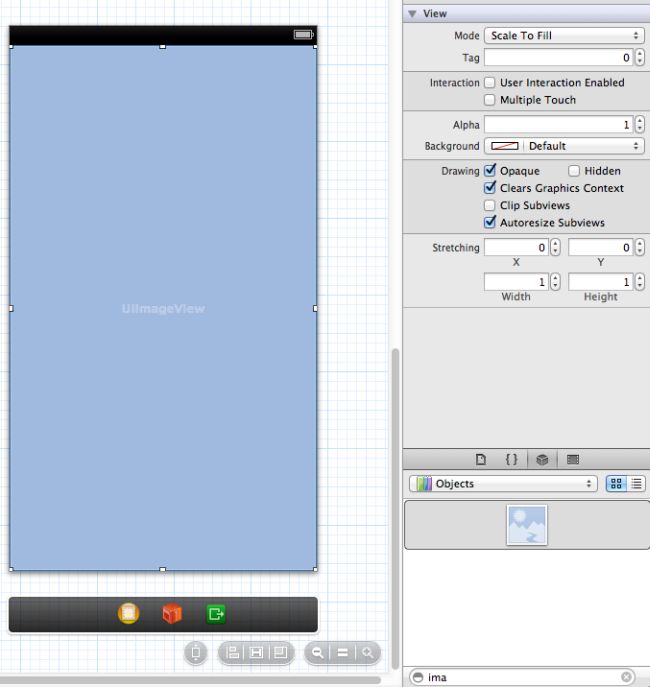Click the image view's right-middle resize handle
The height and width of the screenshot is (687, 650).
[315, 308]
